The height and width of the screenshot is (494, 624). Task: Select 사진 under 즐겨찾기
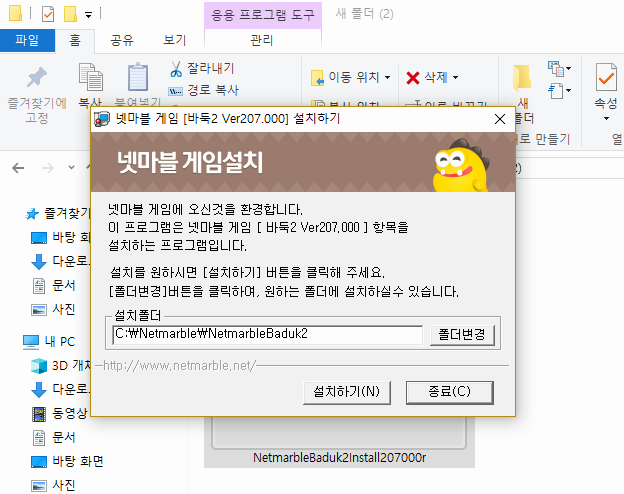pyautogui.click(x=53, y=310)
